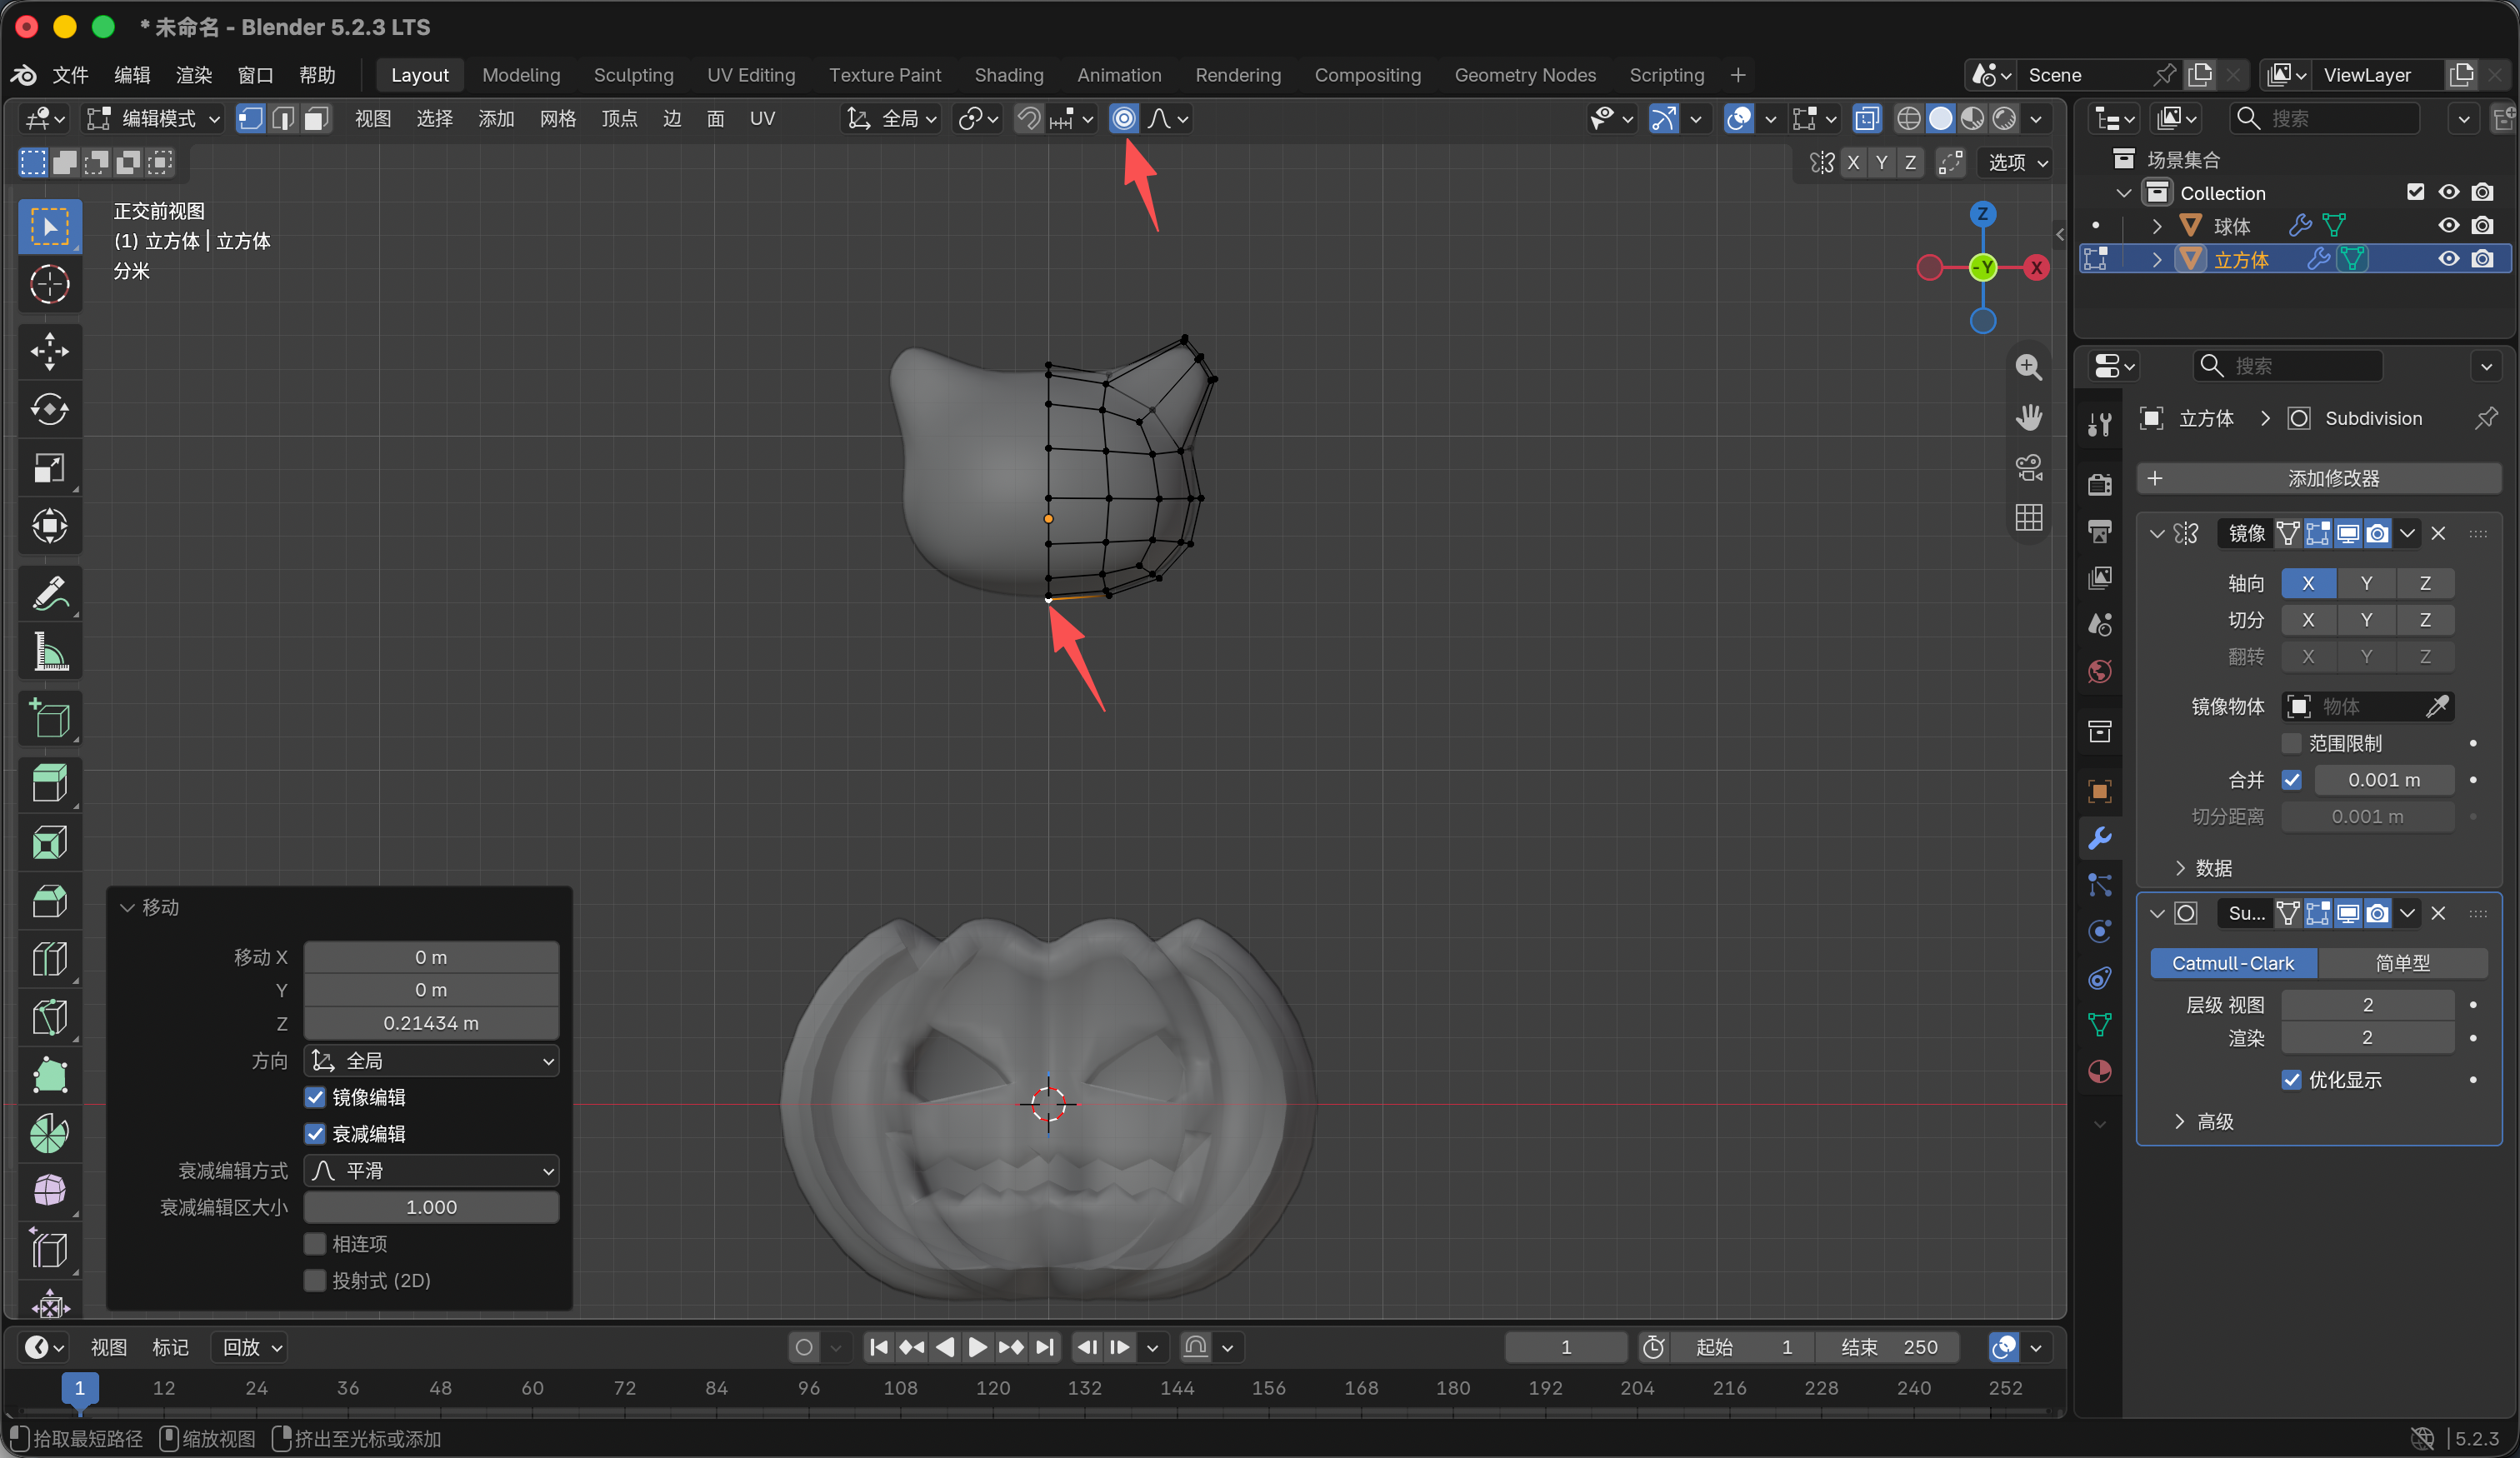Open 方向 全局 dropdown in move panel
Image resolution: width=2520 pixels, height=1458 pixels.
(431, 1061)
